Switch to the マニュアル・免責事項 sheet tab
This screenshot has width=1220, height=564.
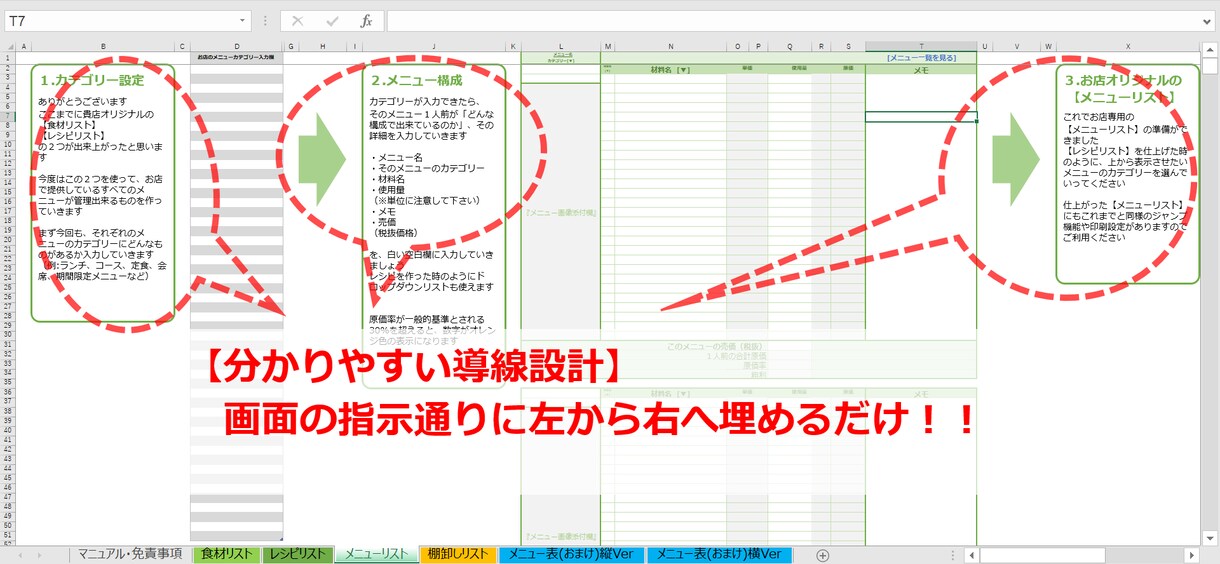[129, 555]
